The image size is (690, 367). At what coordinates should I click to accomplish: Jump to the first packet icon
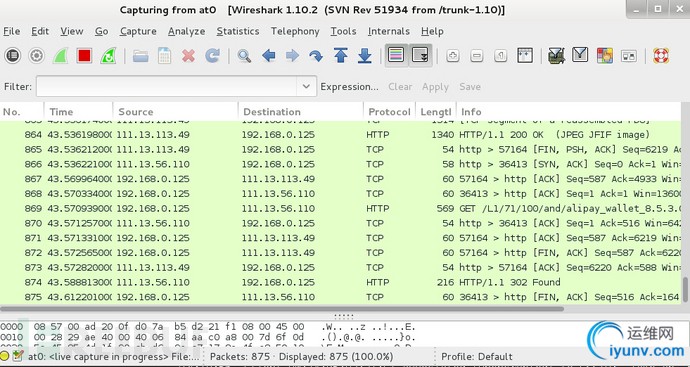[341, 56]
